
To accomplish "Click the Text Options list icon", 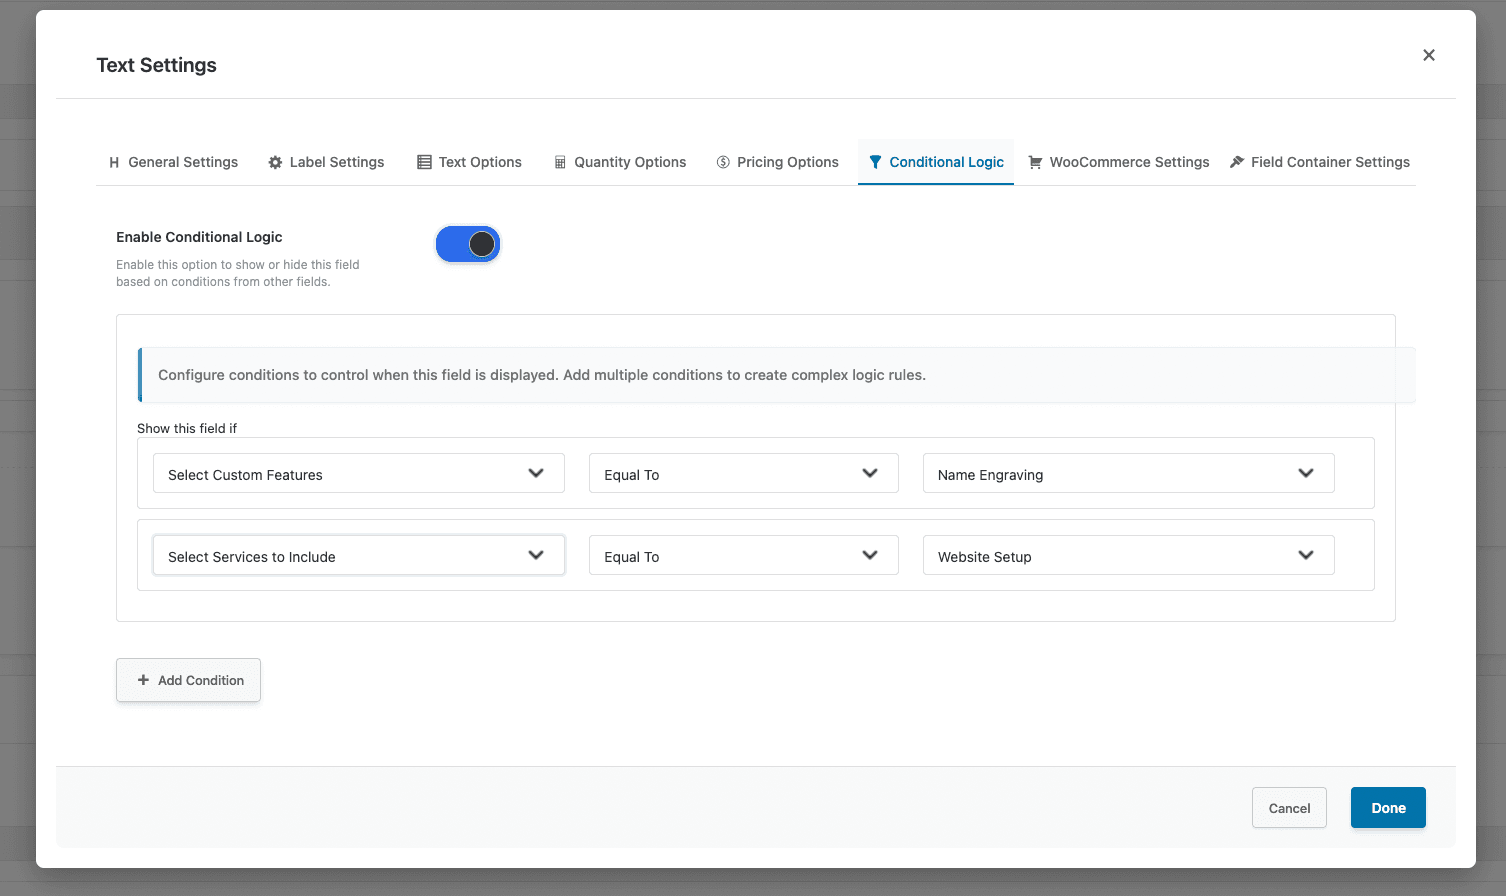I will (424, 162).
